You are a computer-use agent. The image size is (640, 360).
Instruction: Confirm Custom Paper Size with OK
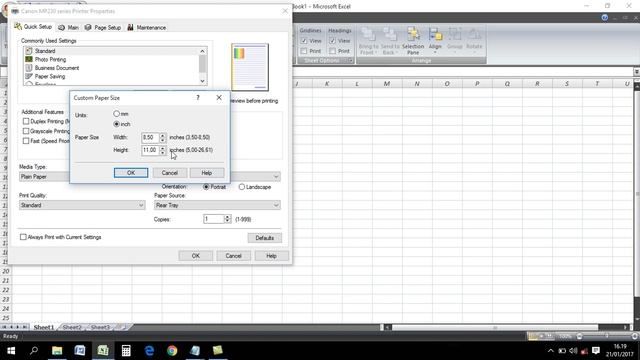131,173
